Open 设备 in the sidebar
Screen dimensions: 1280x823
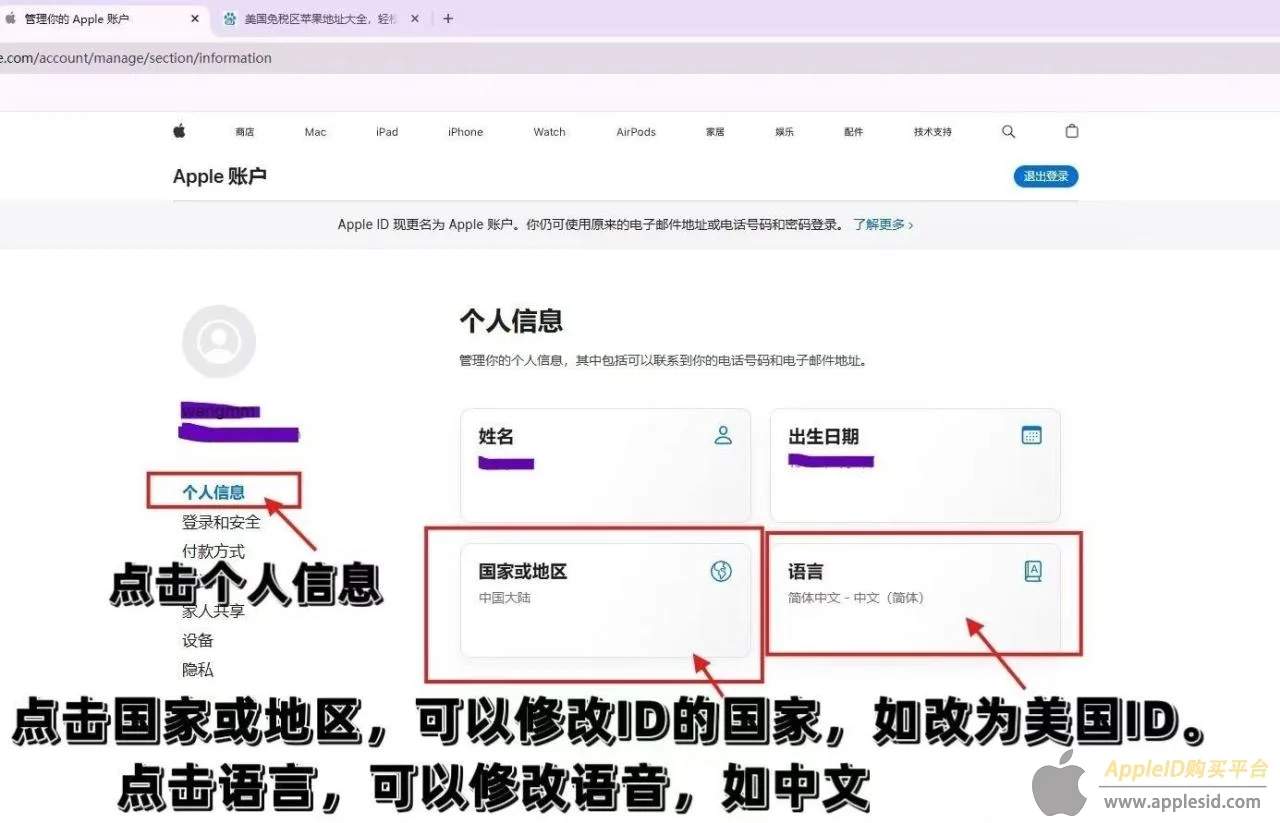198,640
